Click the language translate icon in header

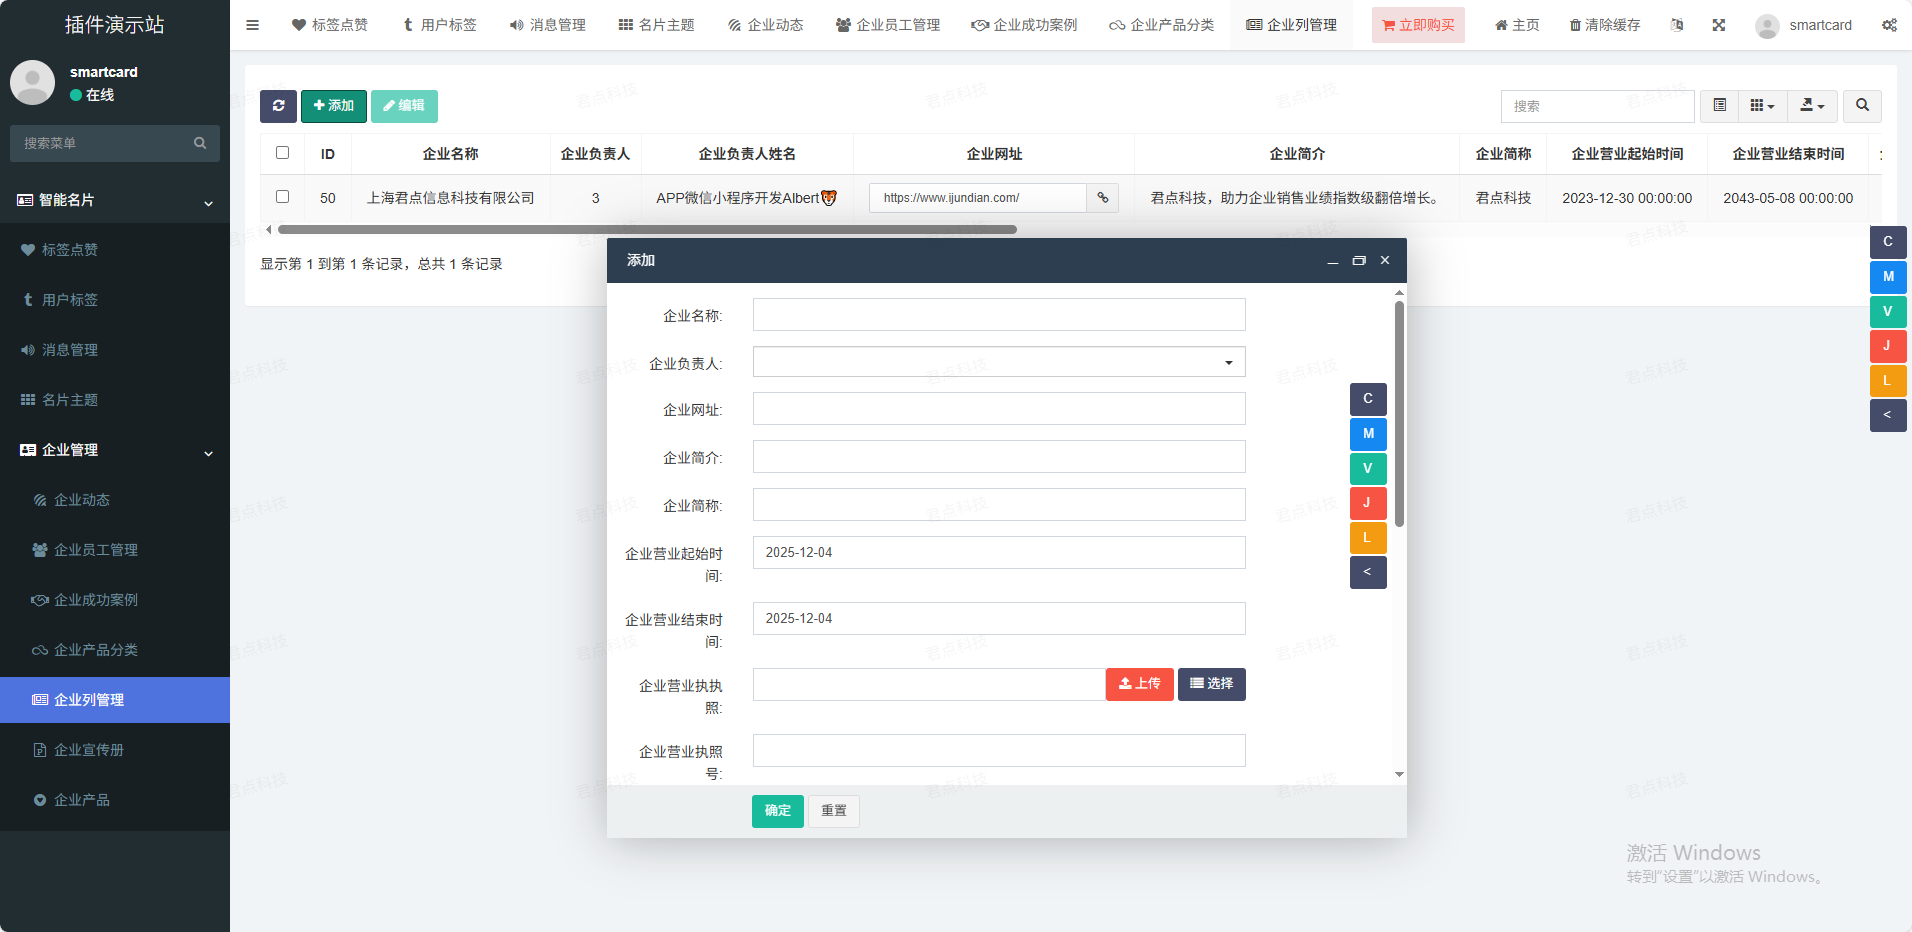point(1677,25)
